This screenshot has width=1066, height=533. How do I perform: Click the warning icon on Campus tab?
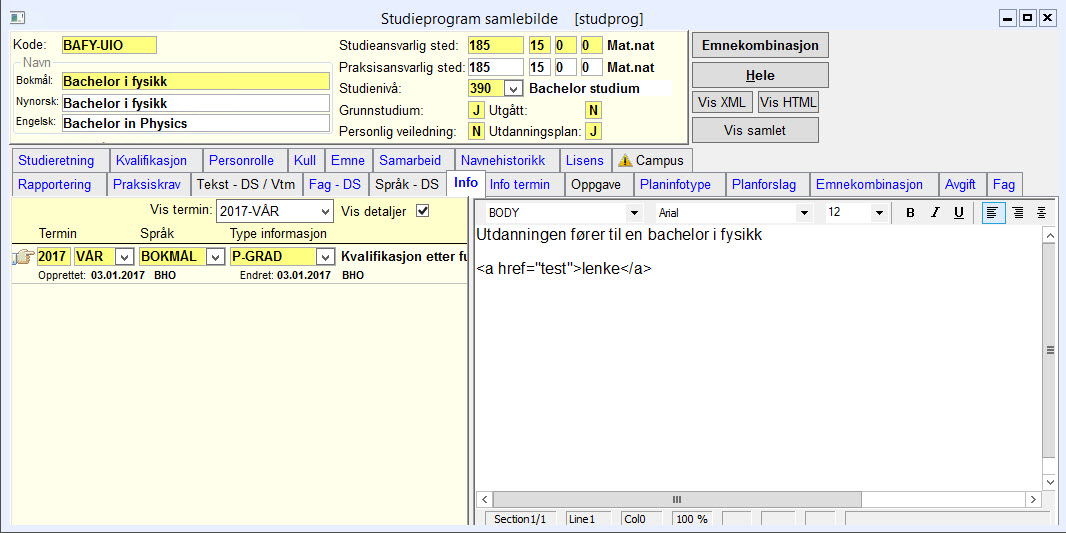point(625,161)
